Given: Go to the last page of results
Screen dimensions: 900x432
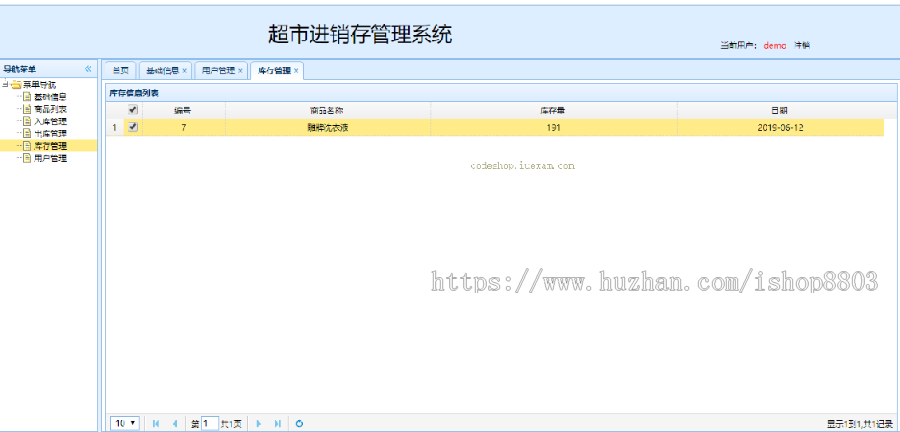Looking at the screenshot, I should tap(277, 424).
